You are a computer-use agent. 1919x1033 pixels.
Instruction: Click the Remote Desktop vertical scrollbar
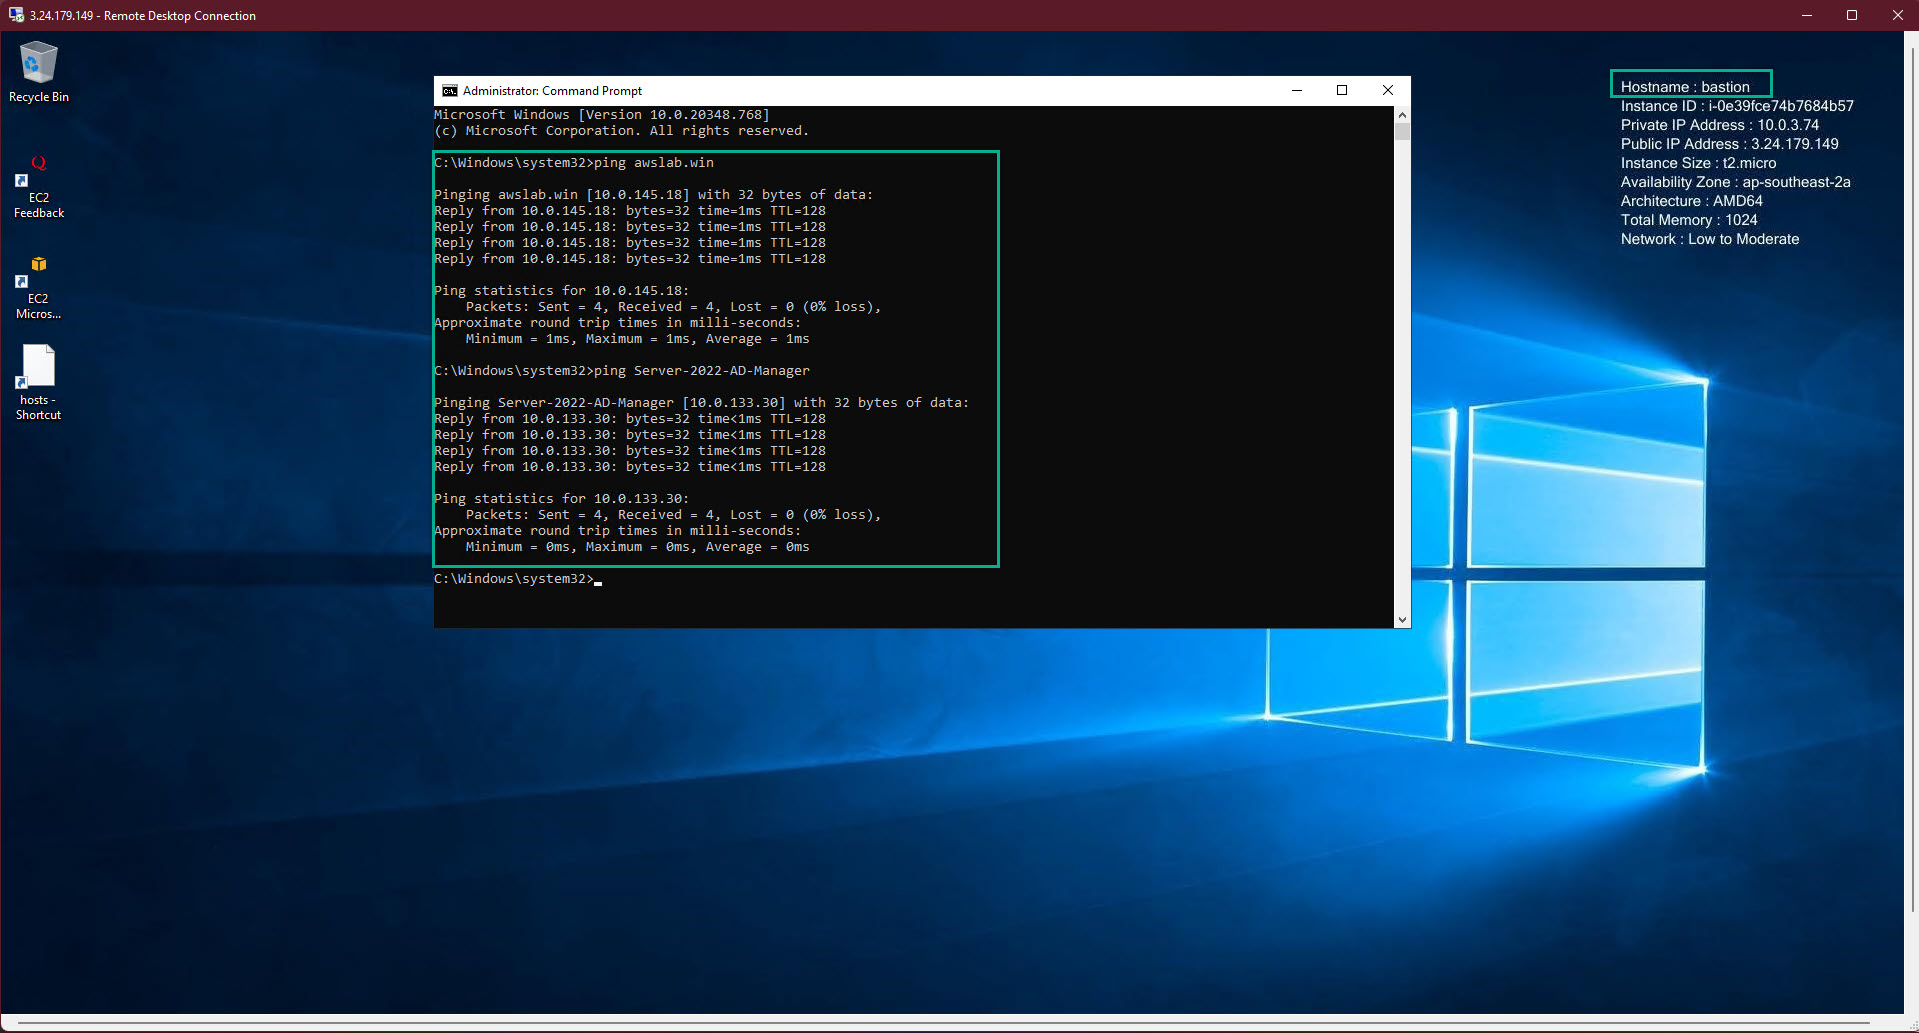coord(1911,478)
